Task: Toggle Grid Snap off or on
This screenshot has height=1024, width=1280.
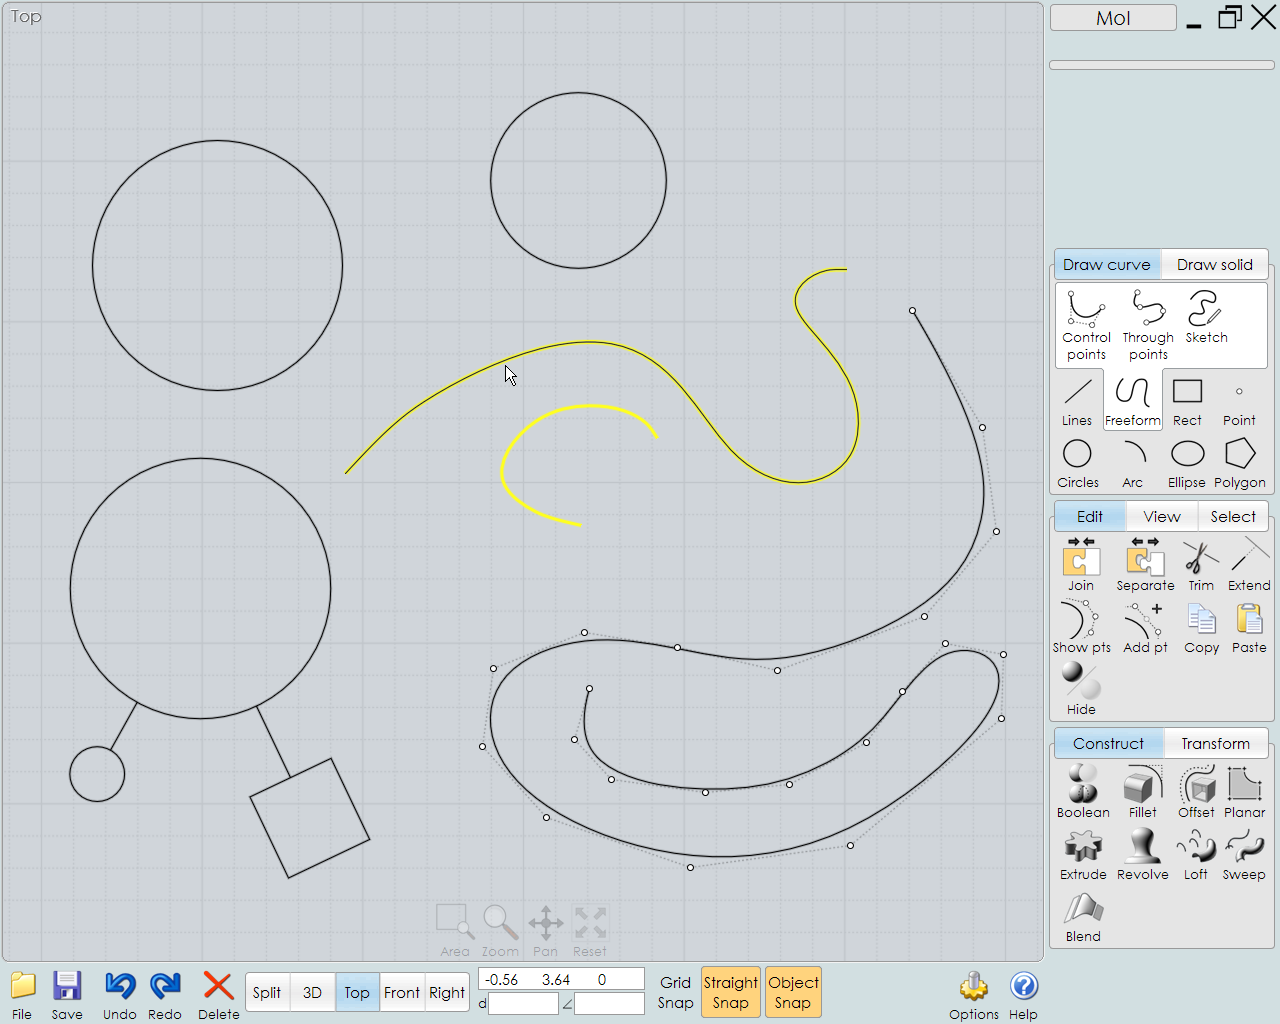Action: pyautogui.click(x=675, y=992)
